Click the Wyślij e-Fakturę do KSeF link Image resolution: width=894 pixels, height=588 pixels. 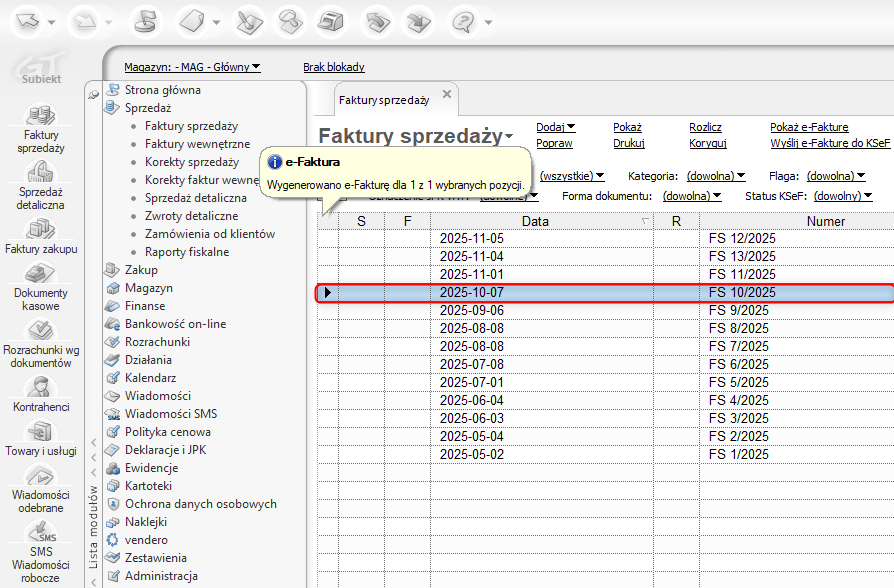click(829, 143)
